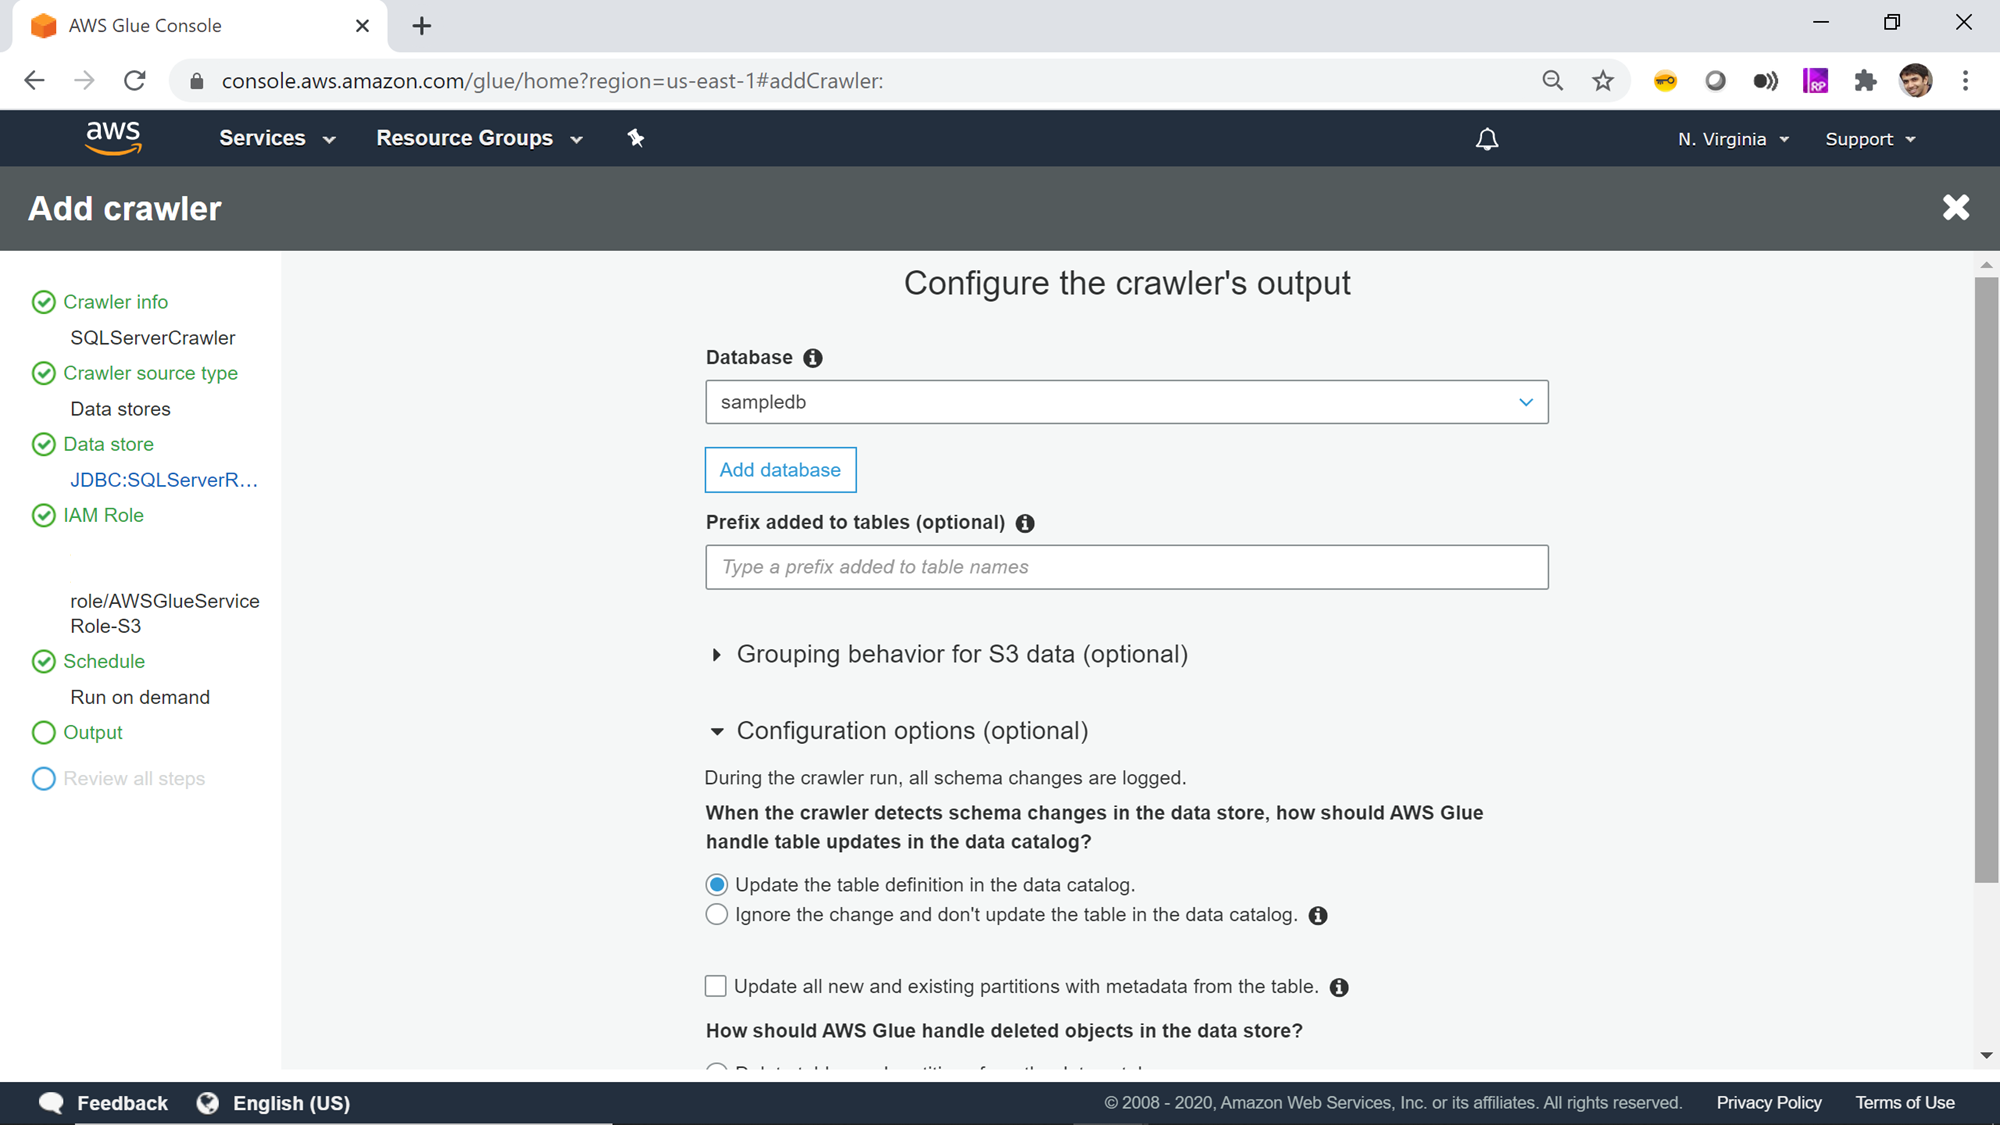The image size is (2000, 1125).
Task: Open the sampledb Database dropdown
Action: [1126, 402]
